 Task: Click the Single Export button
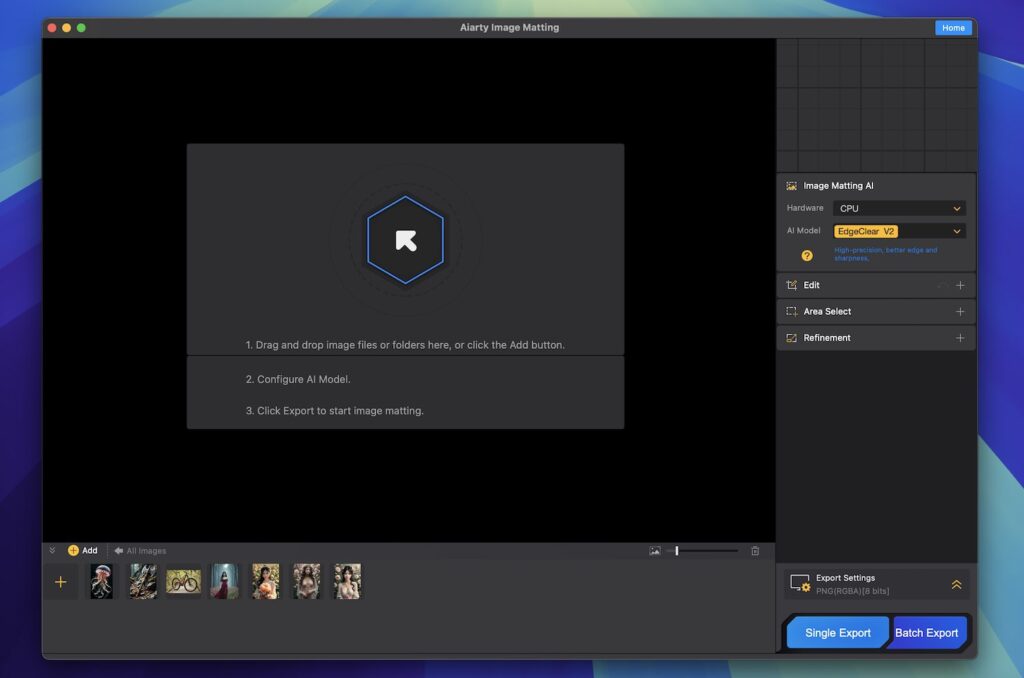837,632
